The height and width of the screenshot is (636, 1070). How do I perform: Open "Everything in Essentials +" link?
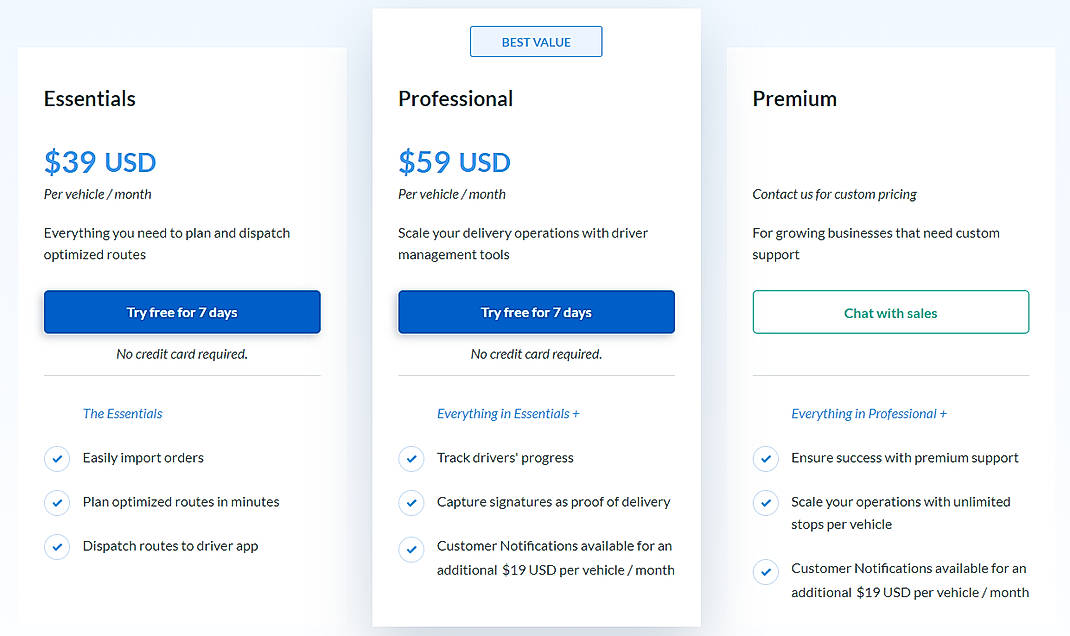508,412
